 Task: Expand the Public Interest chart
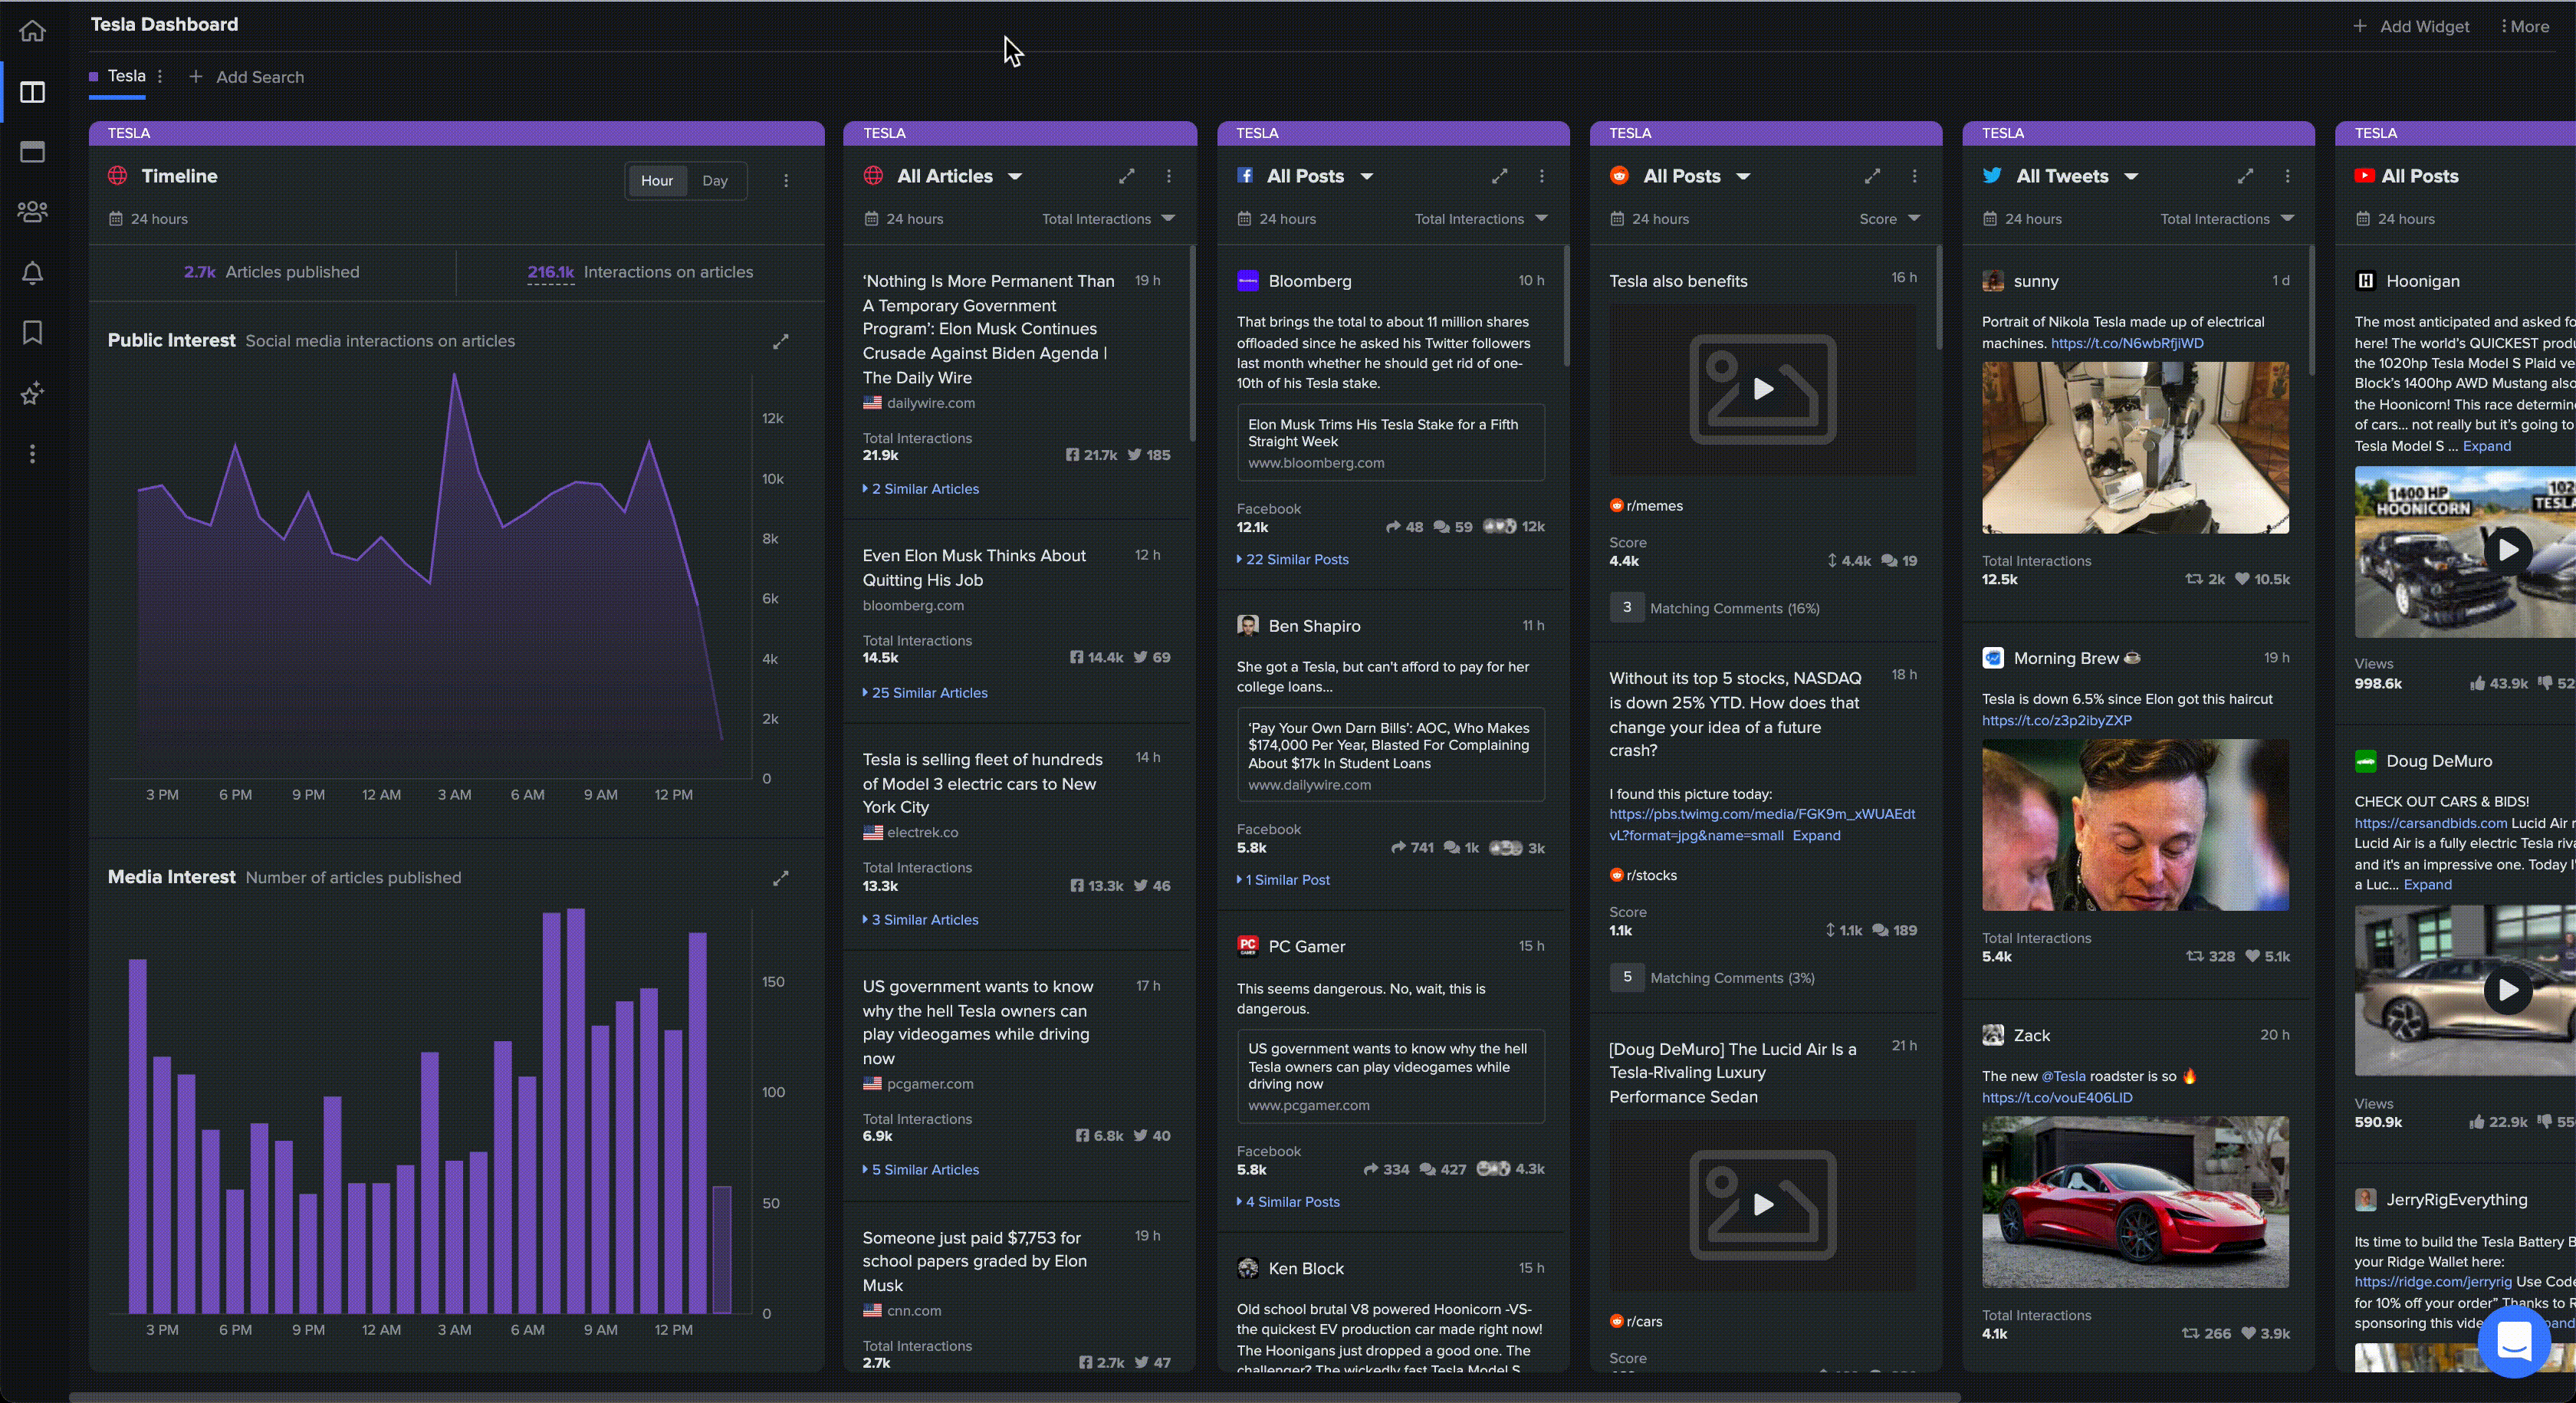pos(781,342)
